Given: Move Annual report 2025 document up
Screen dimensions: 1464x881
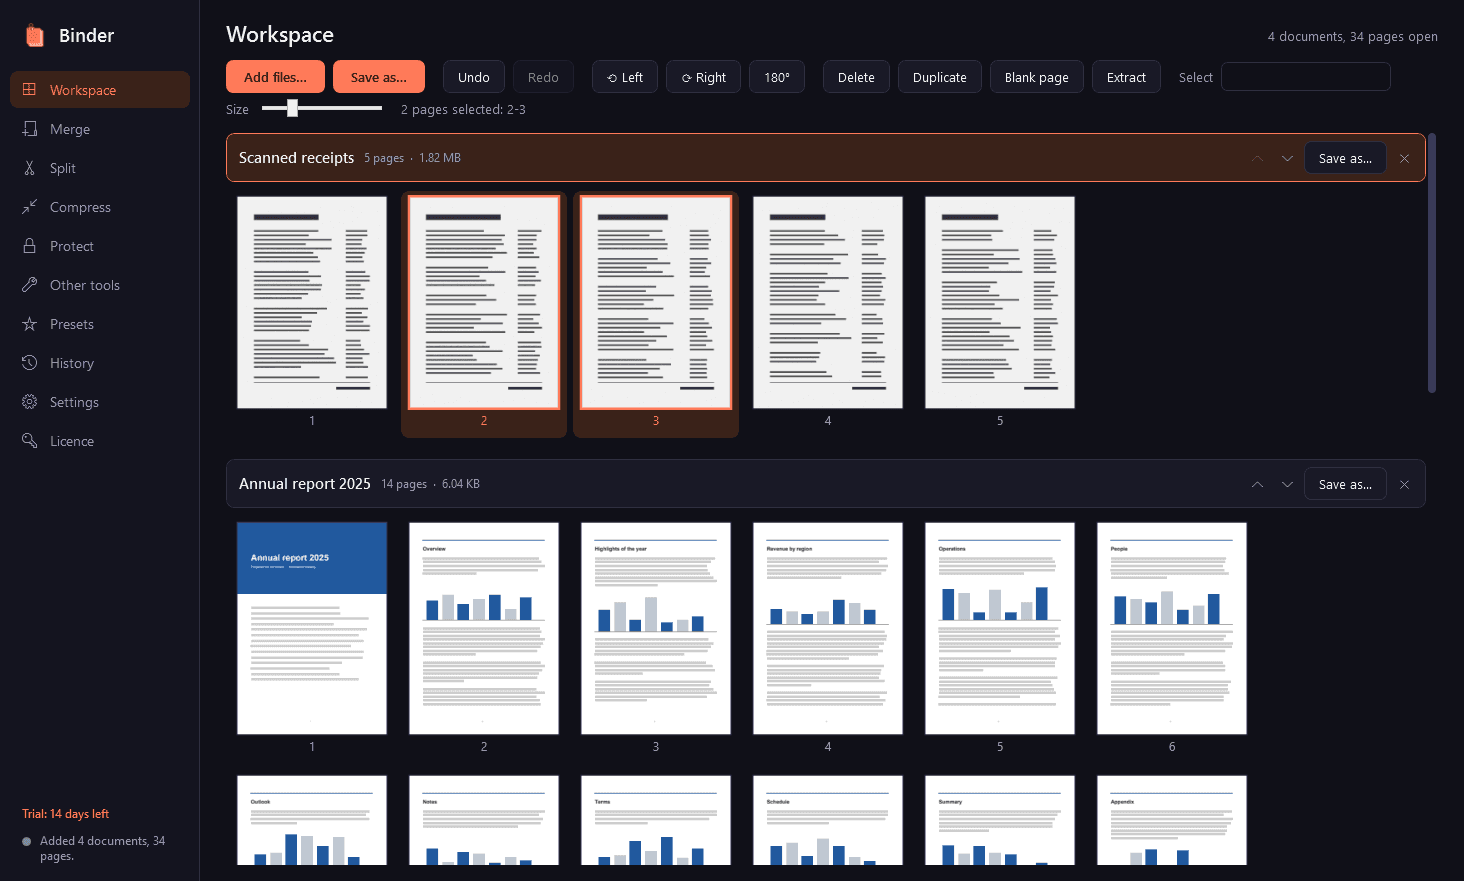Looking at the screenshot, I should [1257, 484].
